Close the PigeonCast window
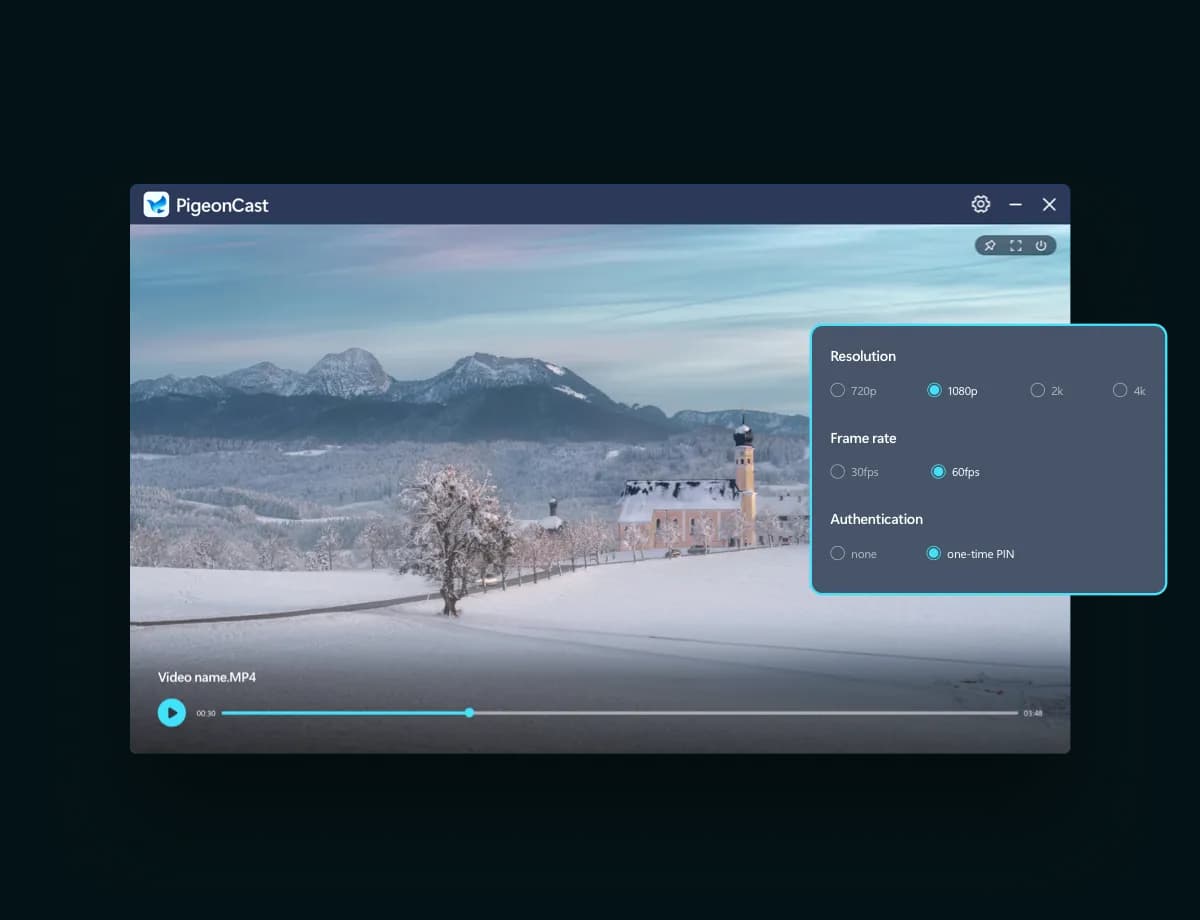The image size is (1200, 920). click(x=1049, y=204)
